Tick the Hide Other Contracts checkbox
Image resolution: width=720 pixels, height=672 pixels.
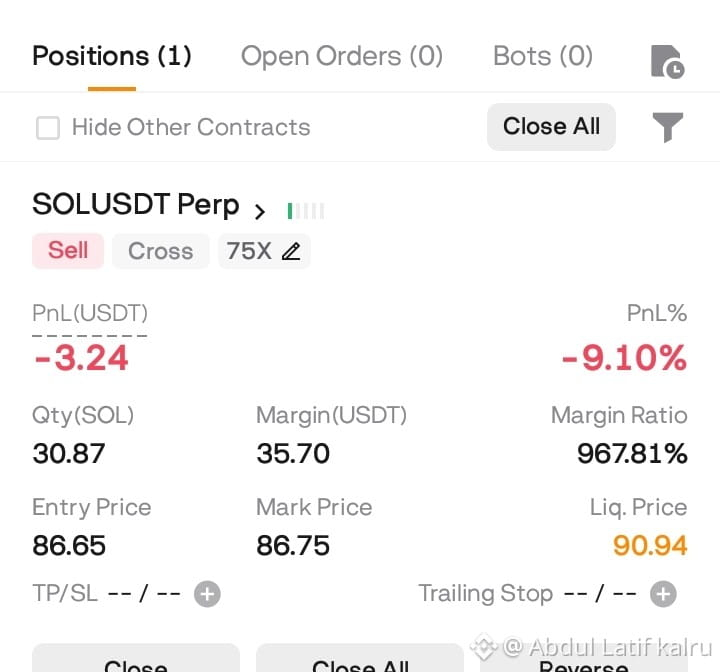(x=48, y=127)
